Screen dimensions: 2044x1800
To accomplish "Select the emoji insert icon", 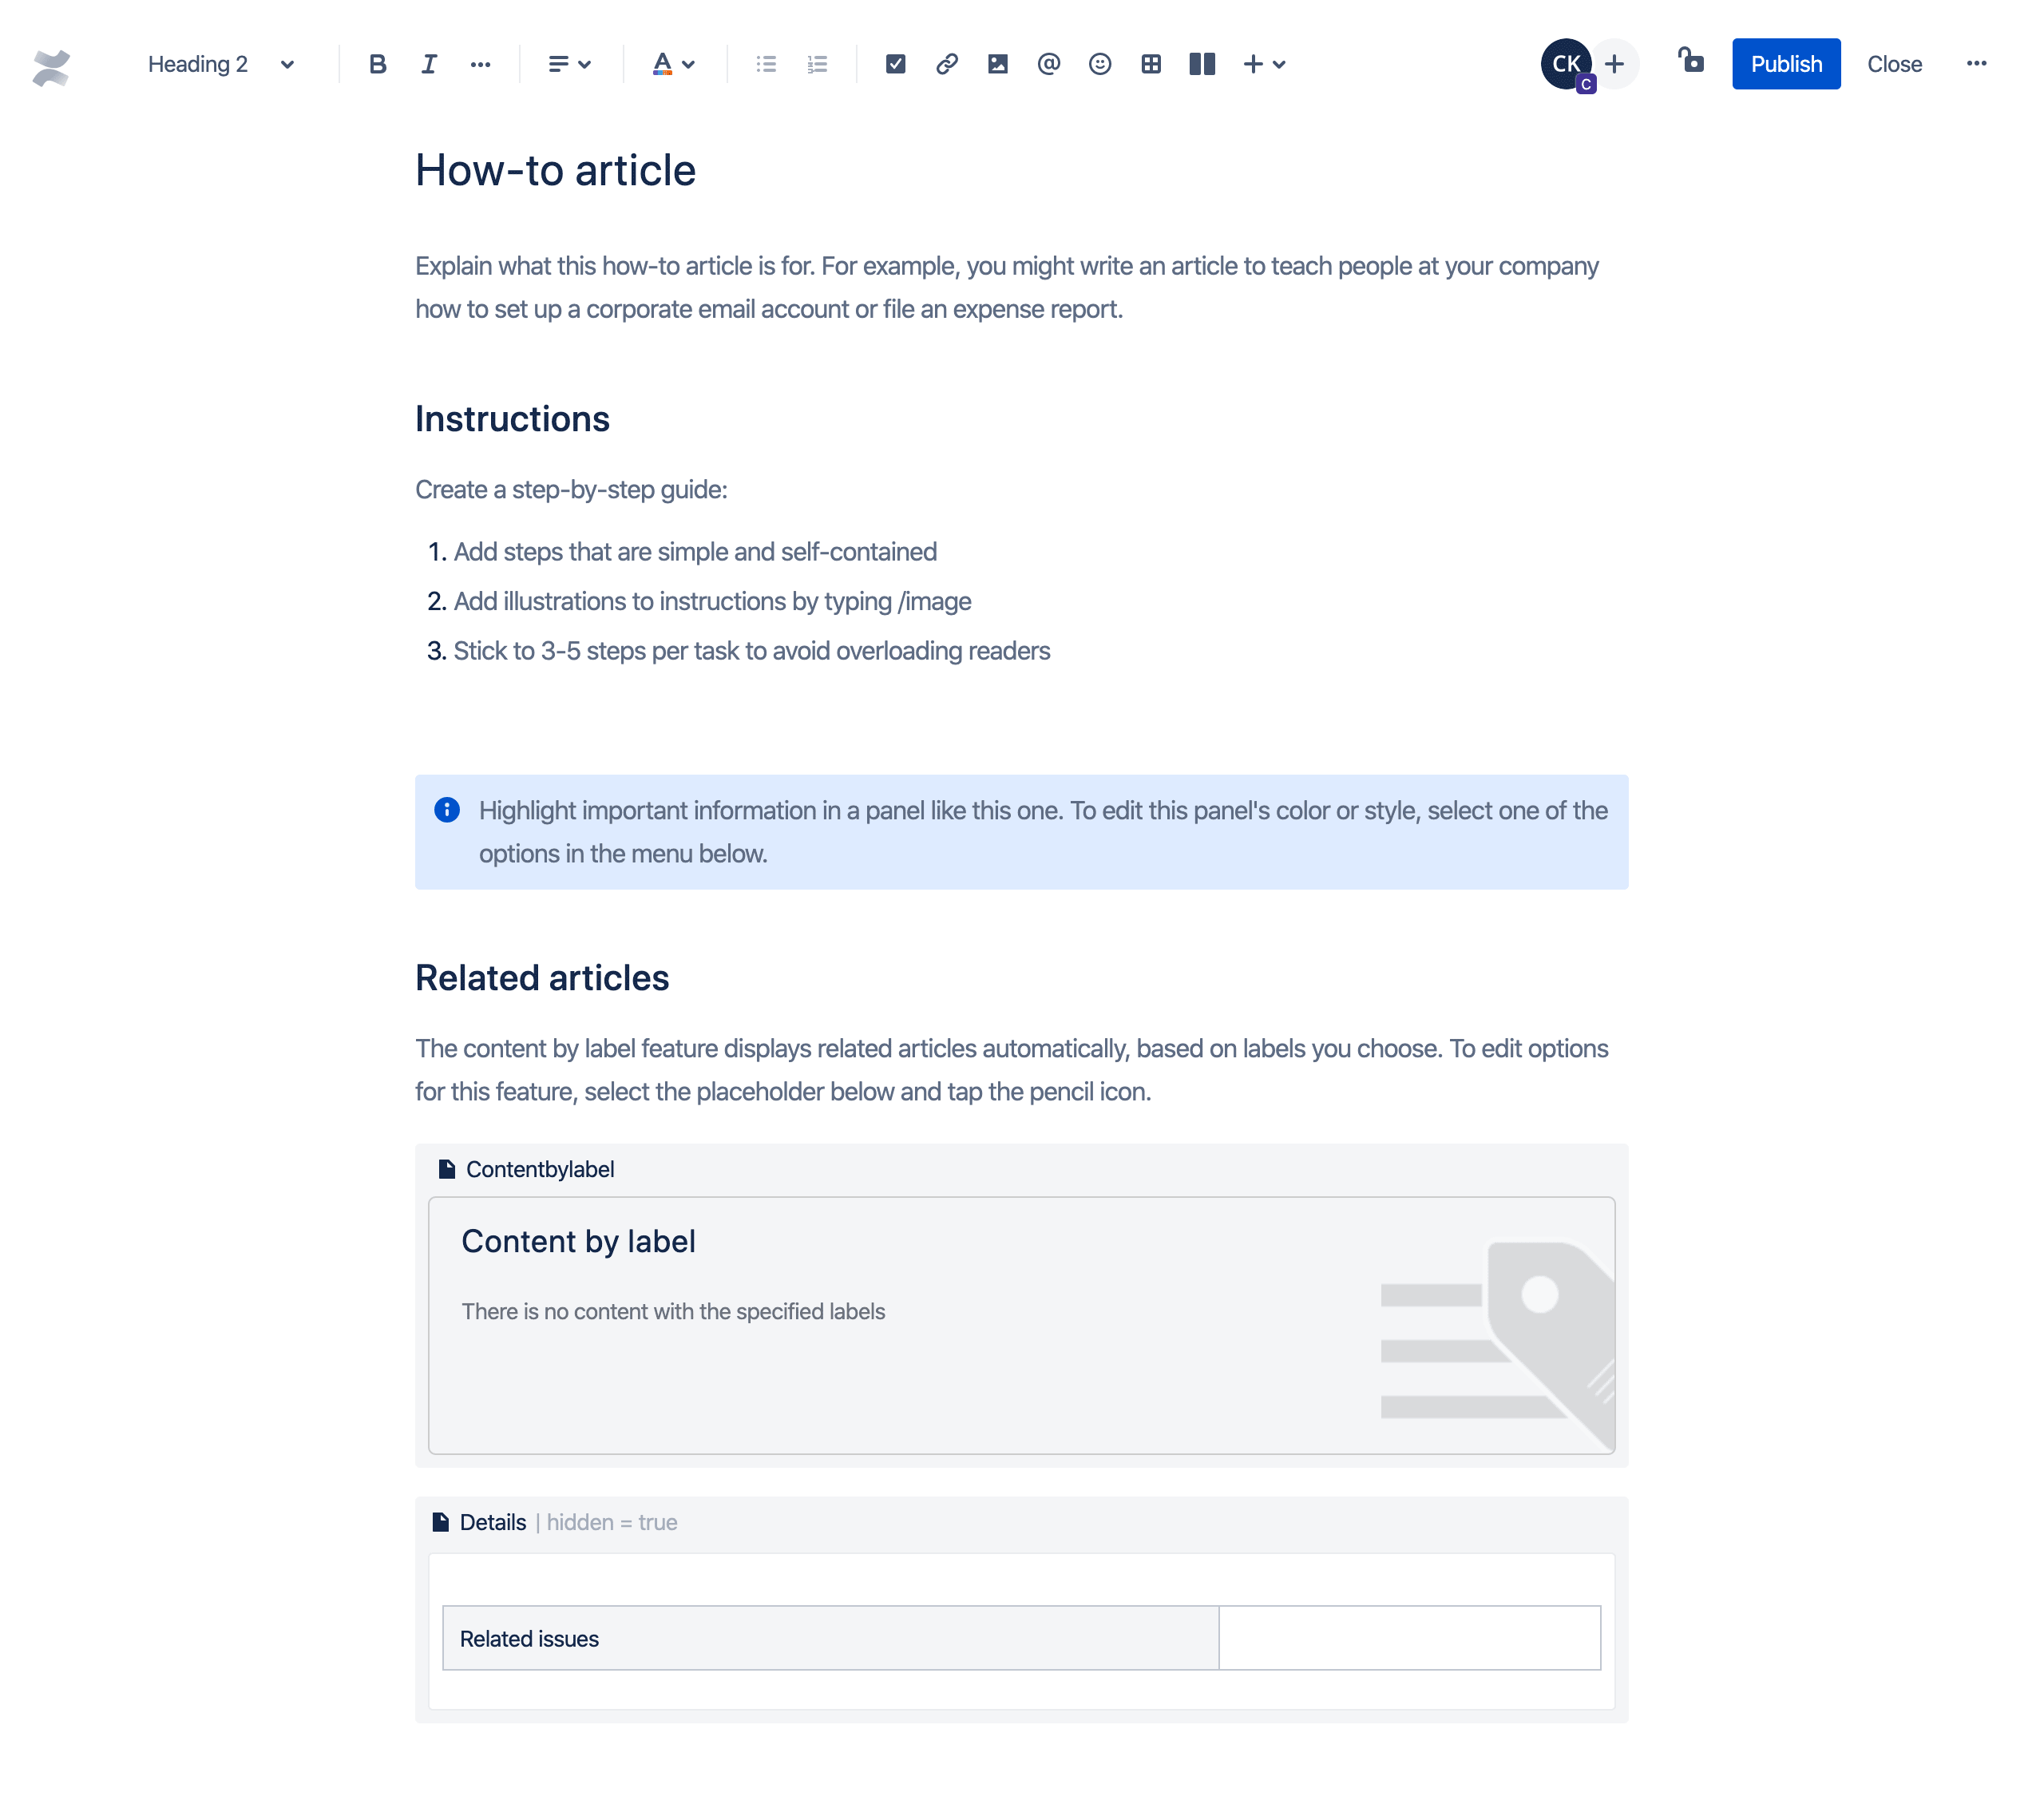I will point(1100,65).
